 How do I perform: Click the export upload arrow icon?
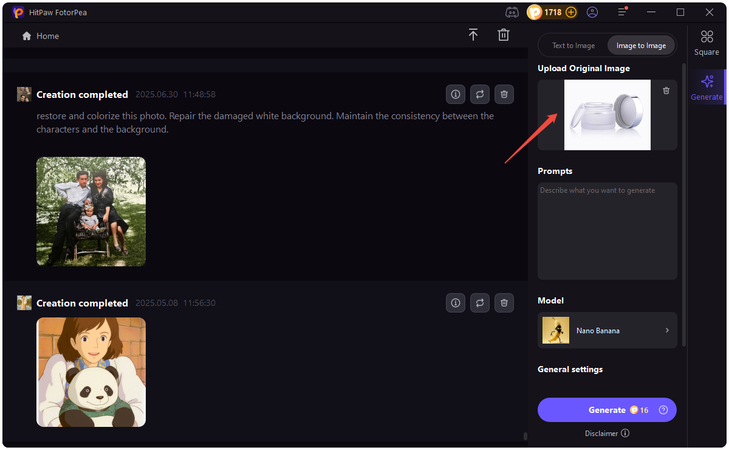473,35
